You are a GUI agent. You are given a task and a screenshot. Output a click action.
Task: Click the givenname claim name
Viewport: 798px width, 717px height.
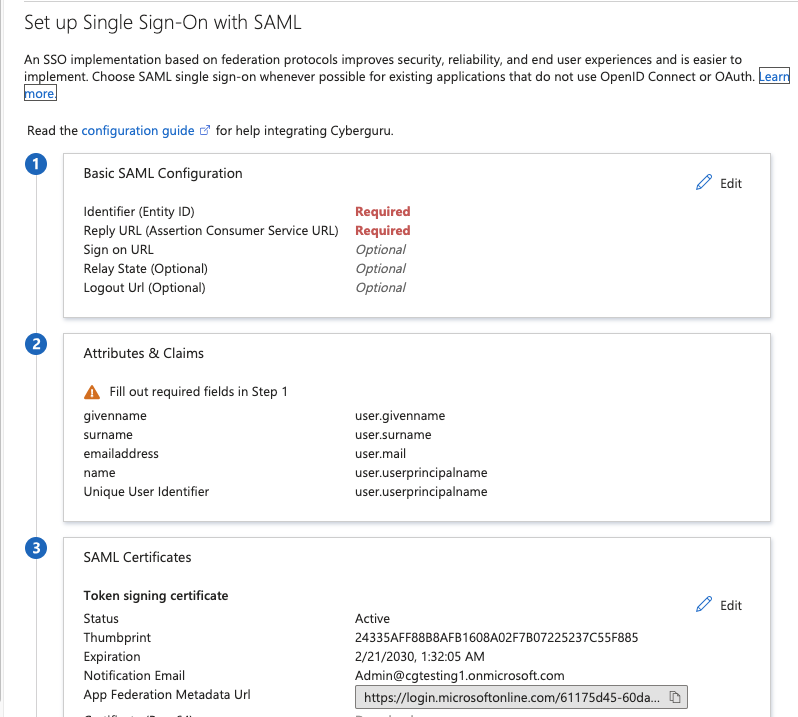point(115,416)
